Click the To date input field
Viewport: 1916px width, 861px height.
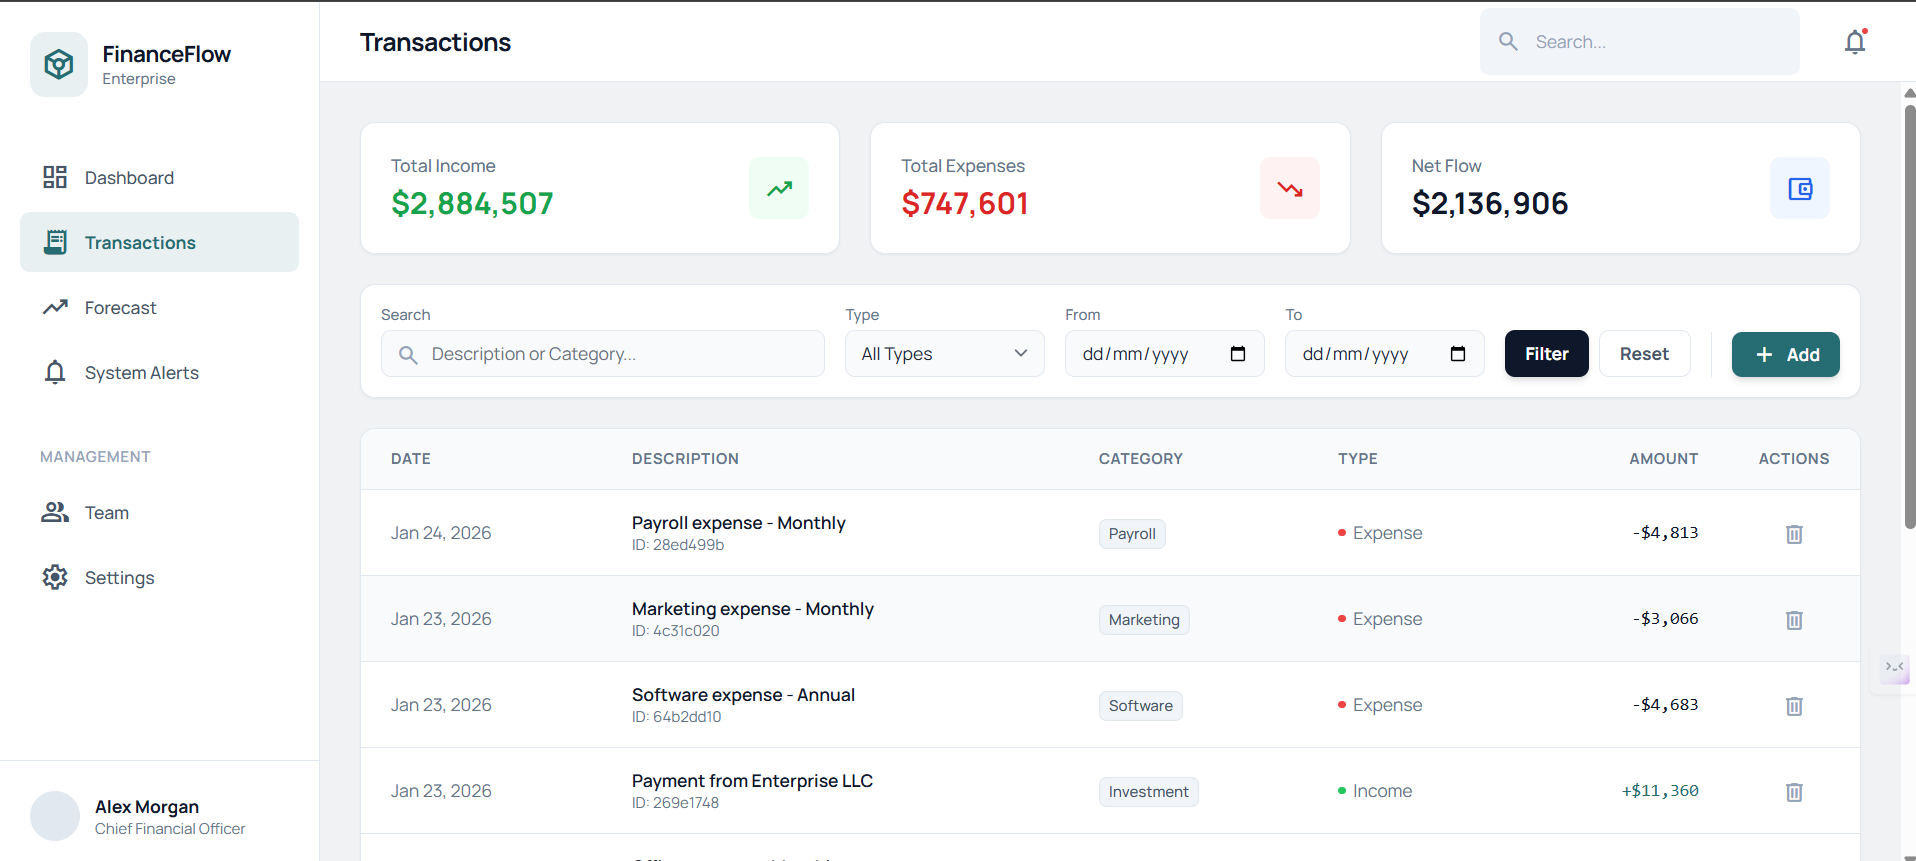pyautogui.click(x=1385, y=354)
